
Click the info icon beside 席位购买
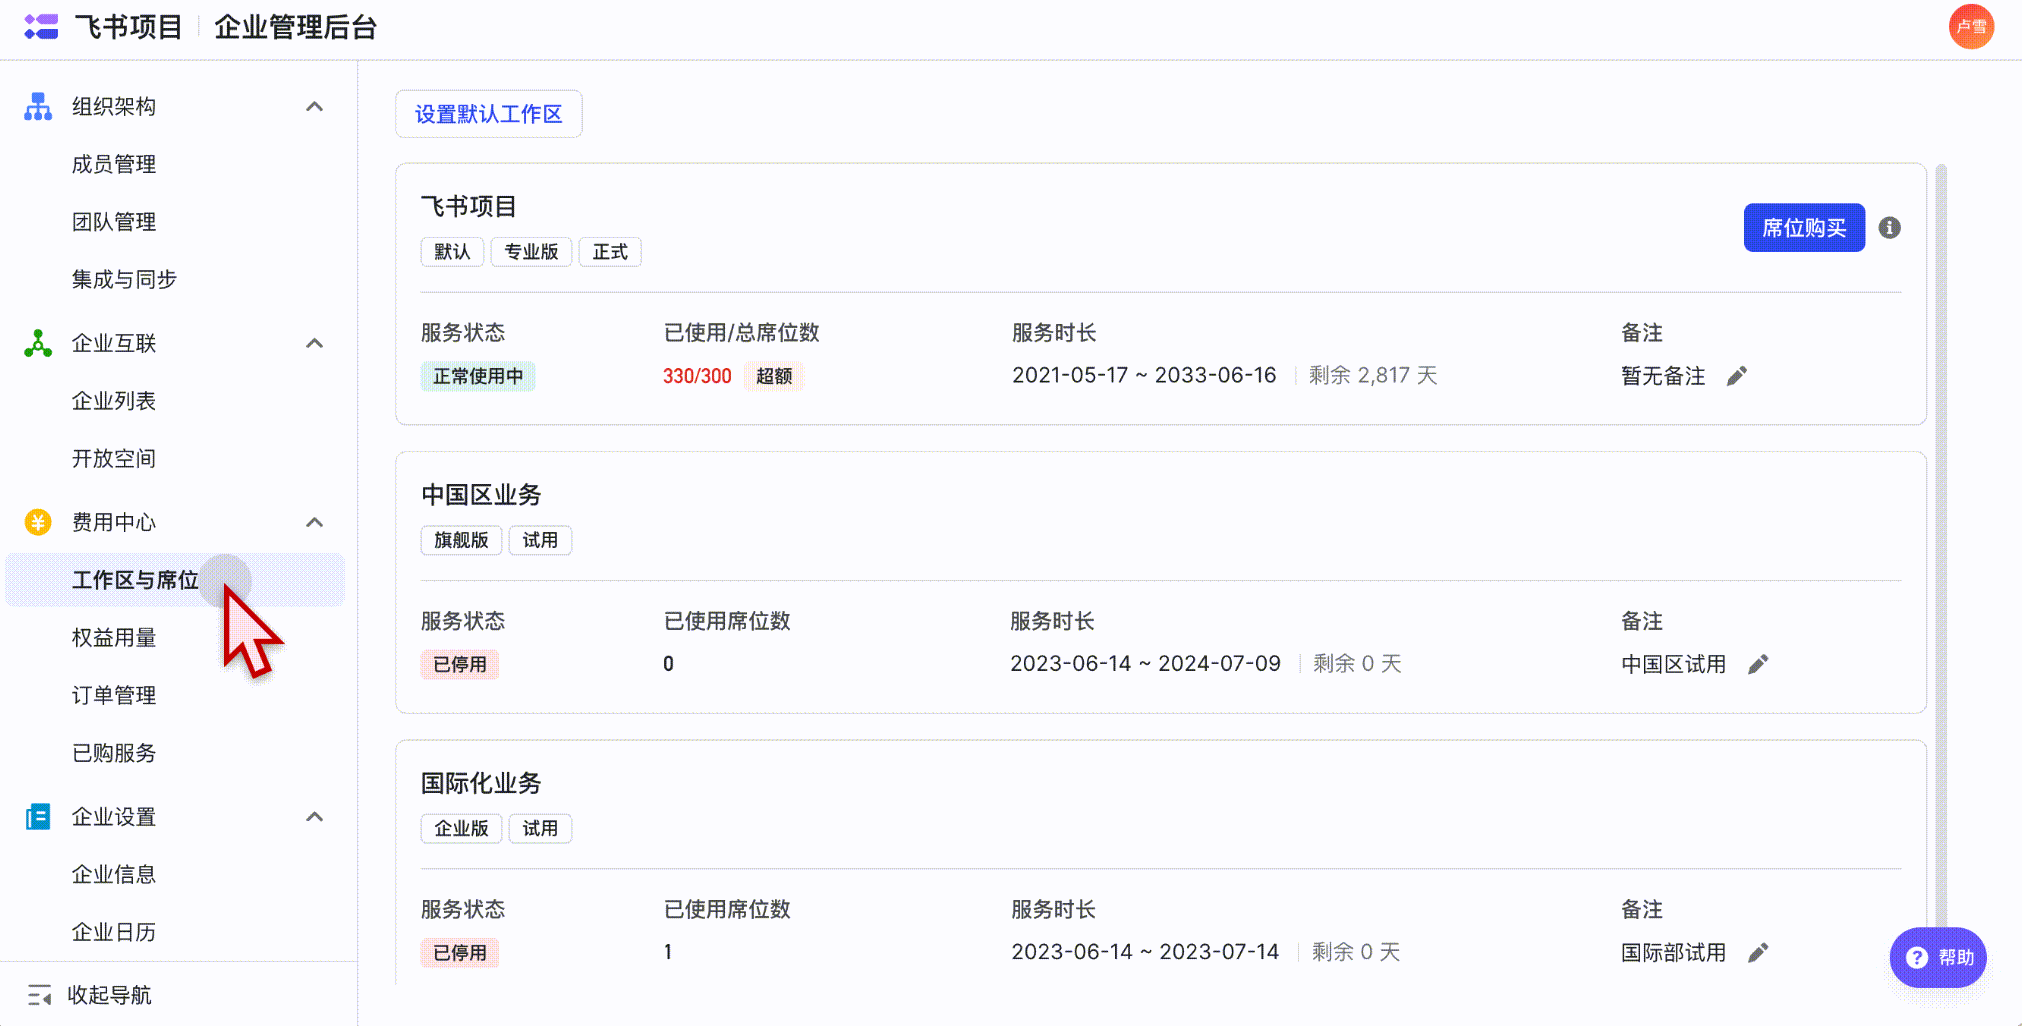[x=1889, y=228]
